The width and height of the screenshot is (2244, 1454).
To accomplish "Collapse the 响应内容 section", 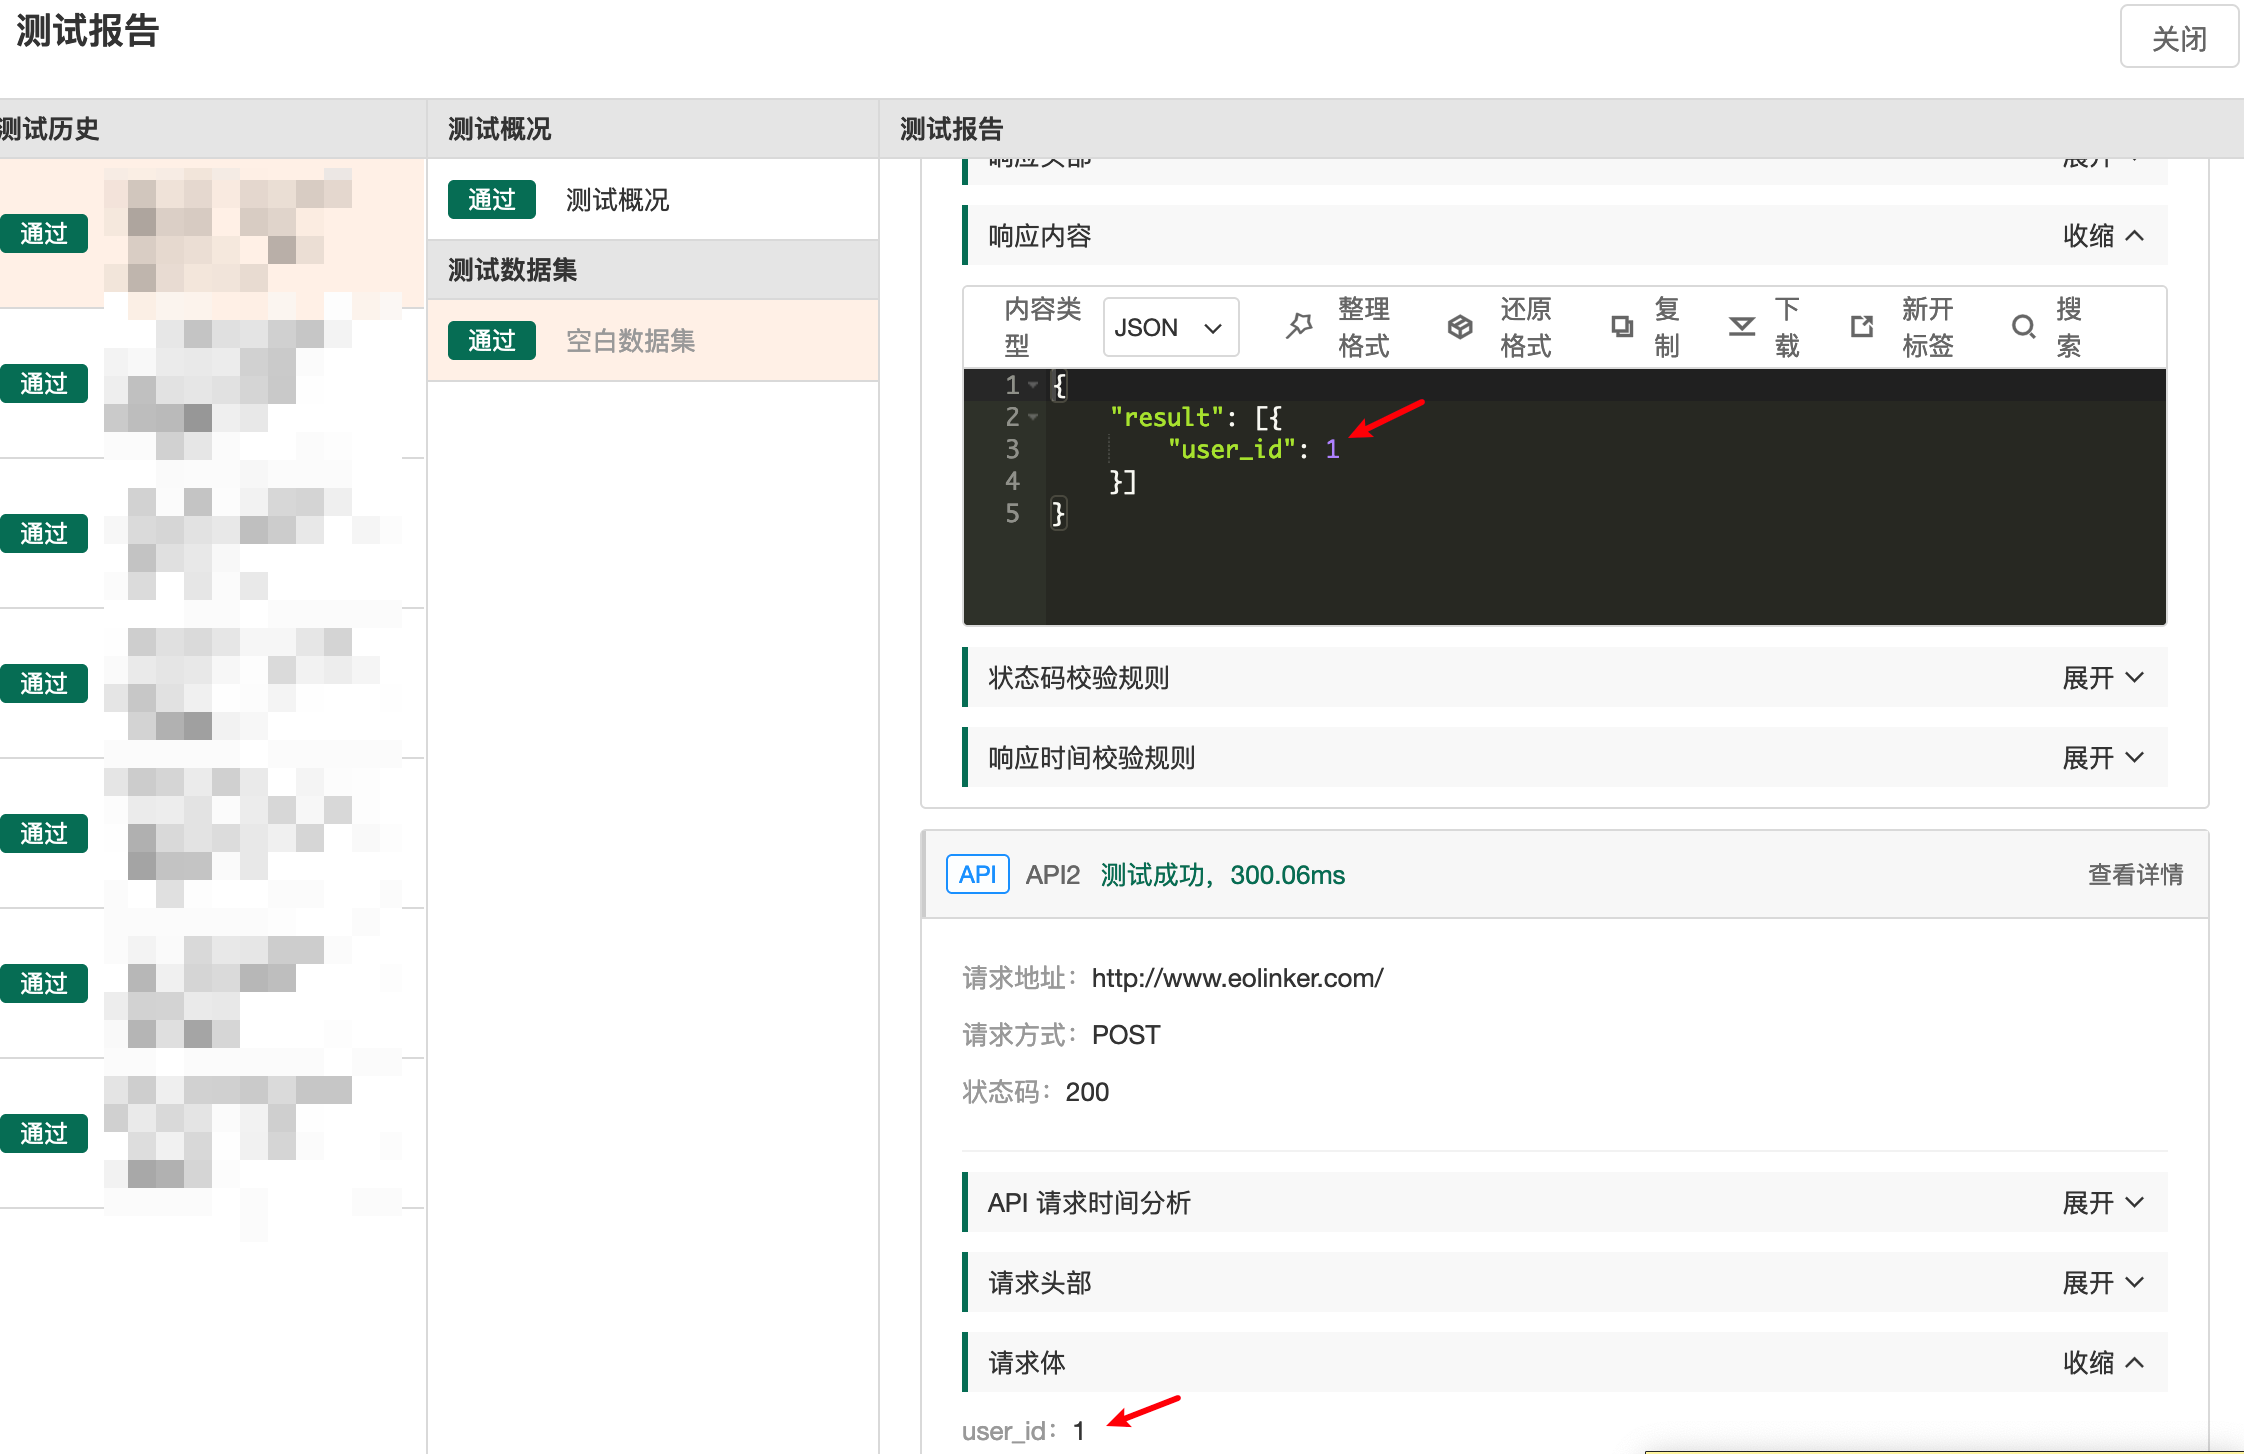I will [x=2103, y=236].
